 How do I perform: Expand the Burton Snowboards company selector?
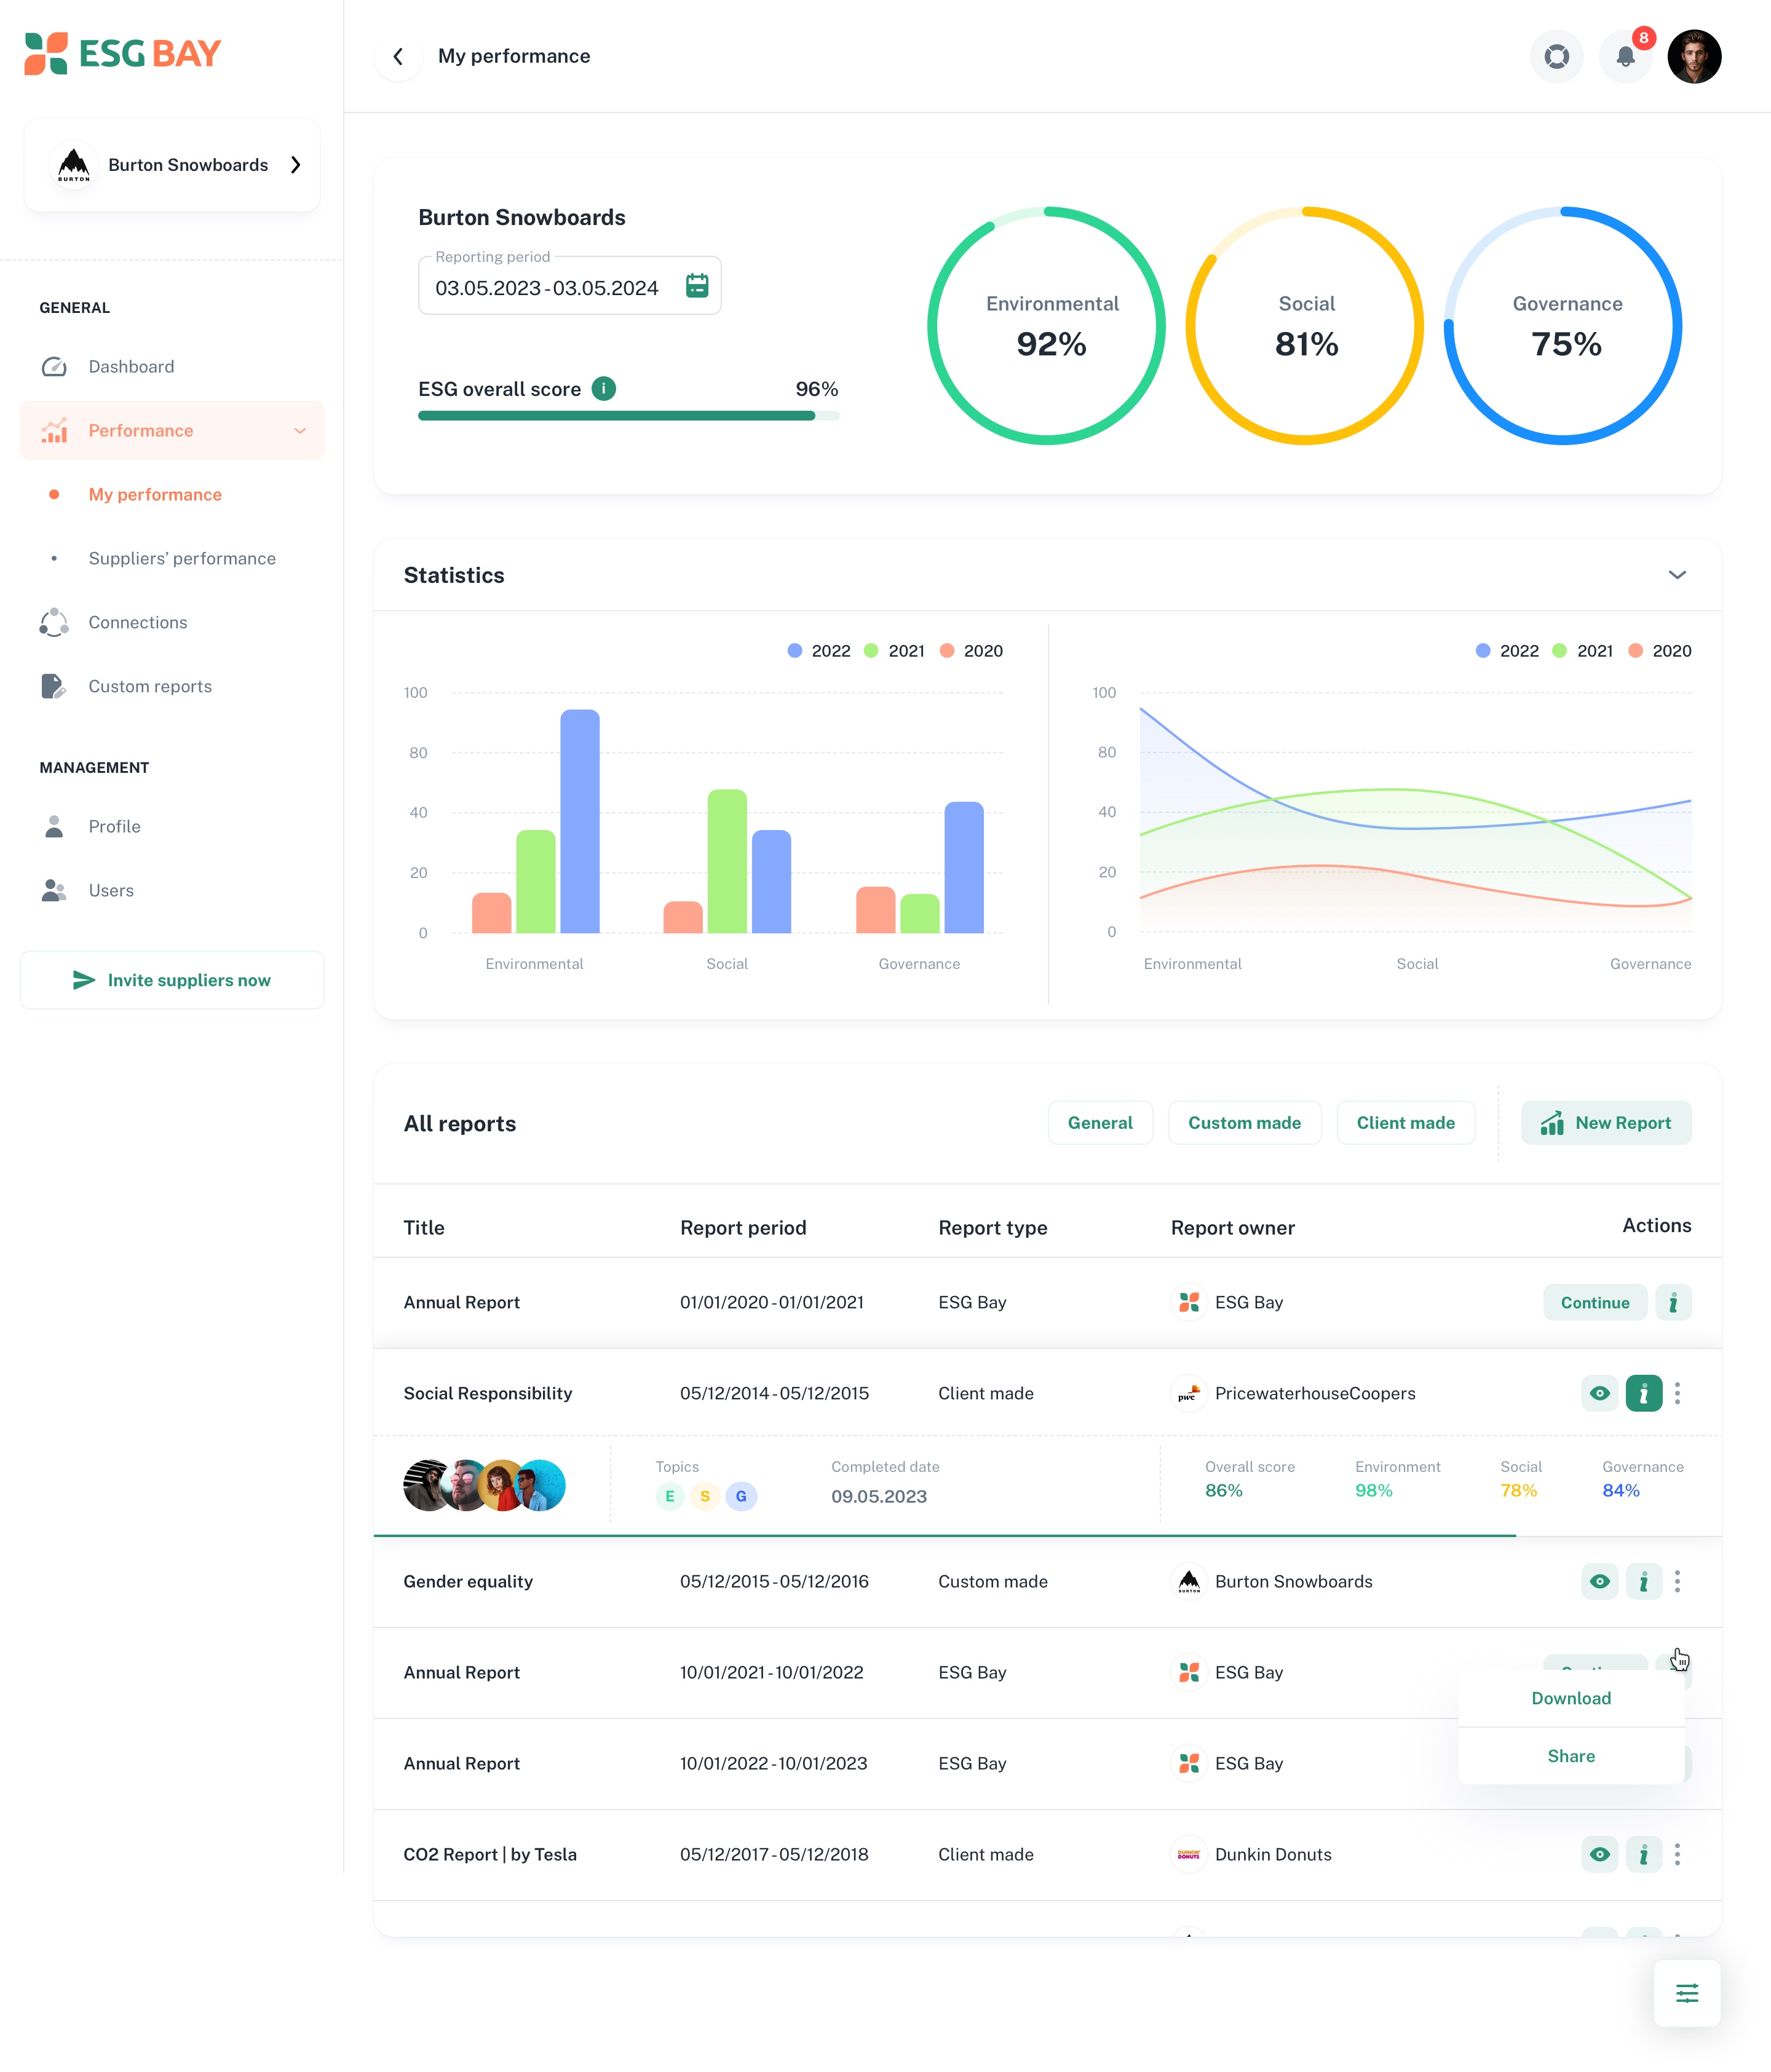[296, 165]
